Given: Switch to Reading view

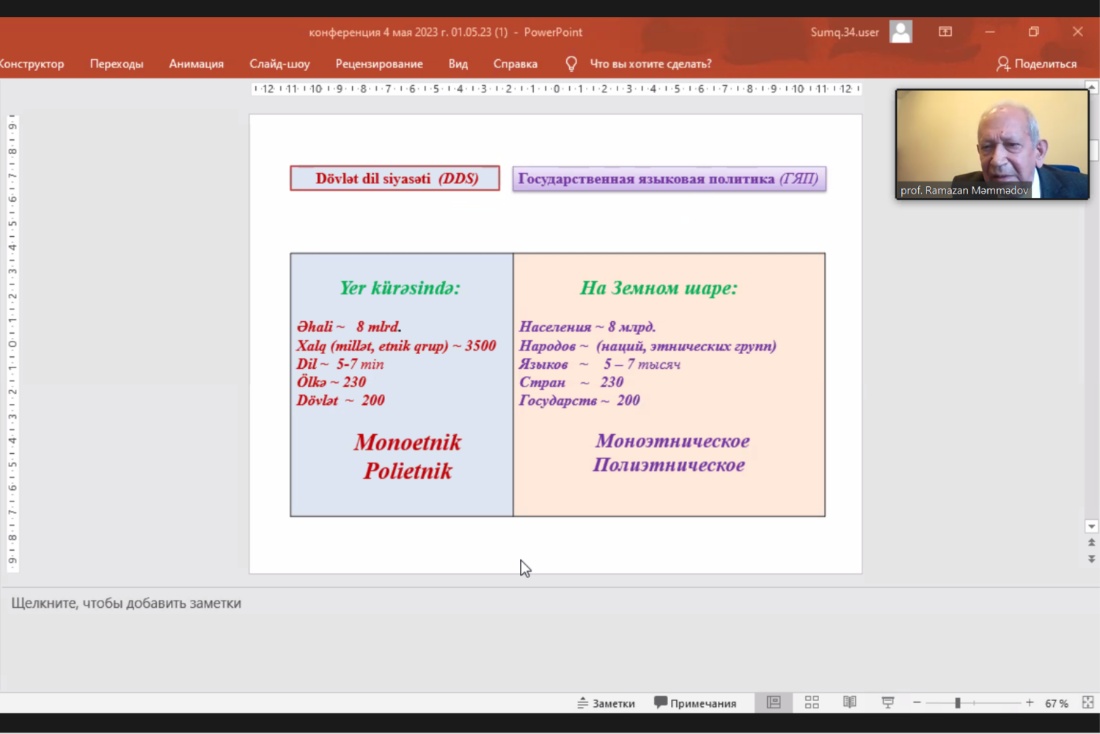Looking at the screenshot, I should (849, 703).
